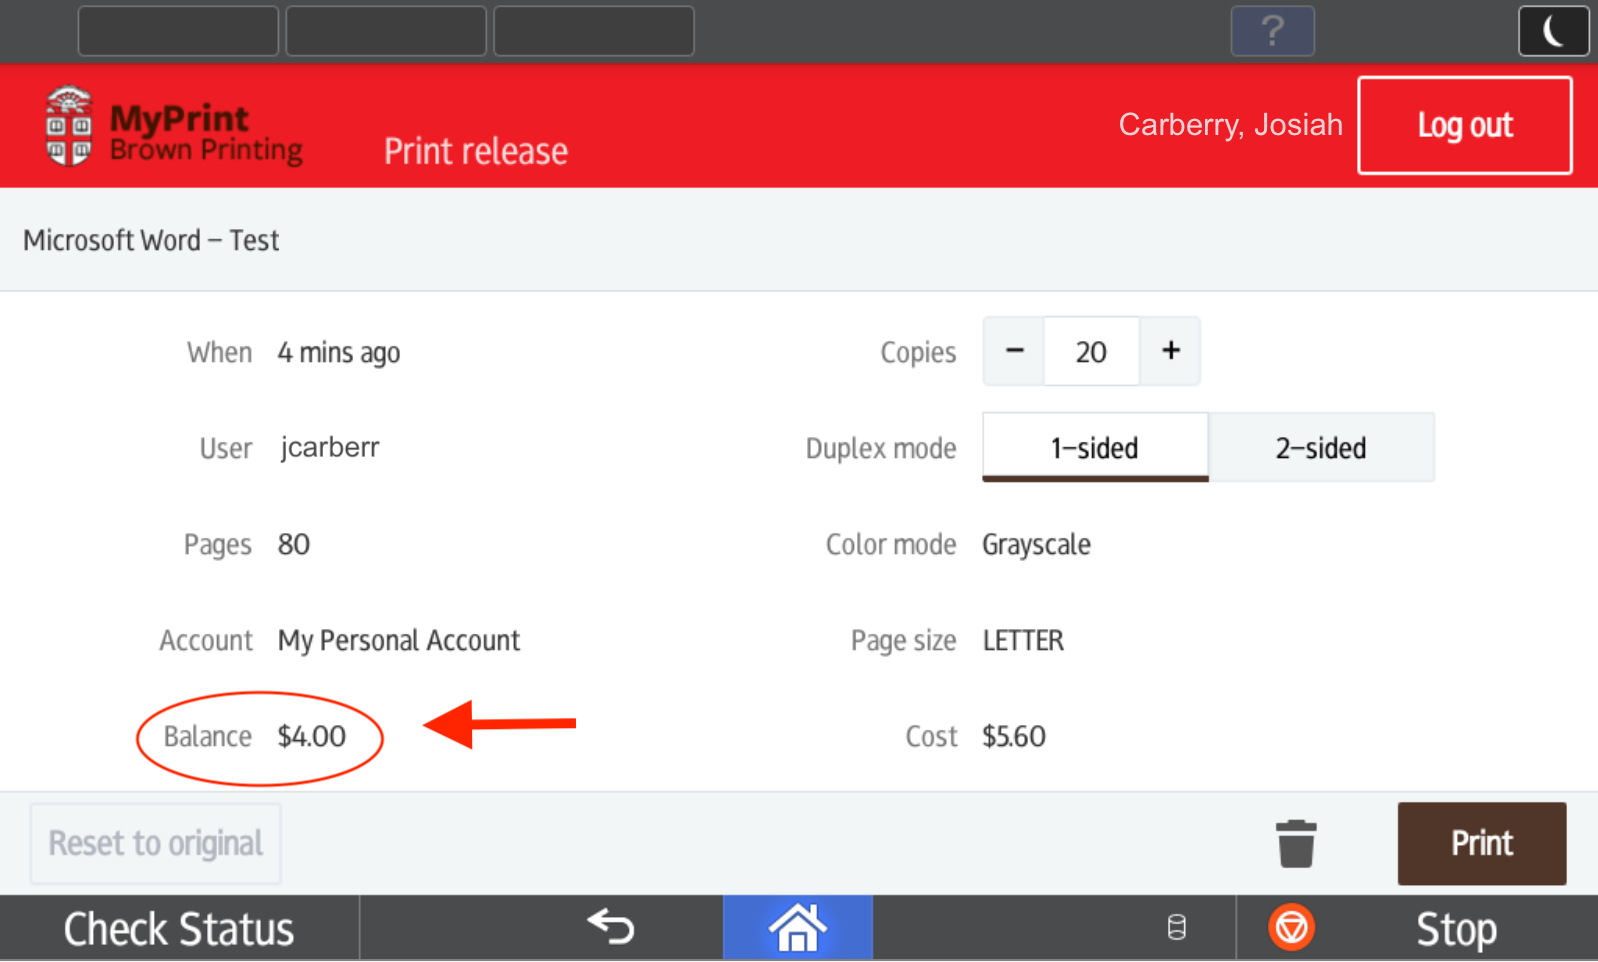
Task: Increase copies with the plus button
Action: coord(1170,351)
